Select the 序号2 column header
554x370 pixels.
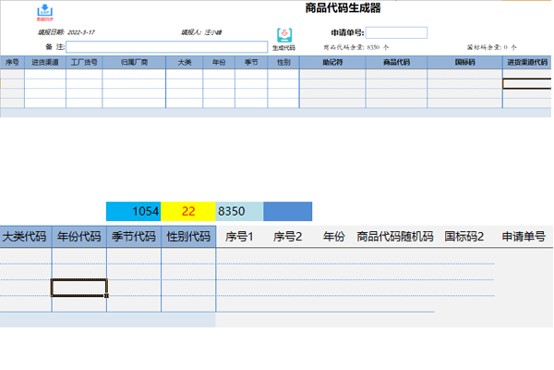pos(288,236)
